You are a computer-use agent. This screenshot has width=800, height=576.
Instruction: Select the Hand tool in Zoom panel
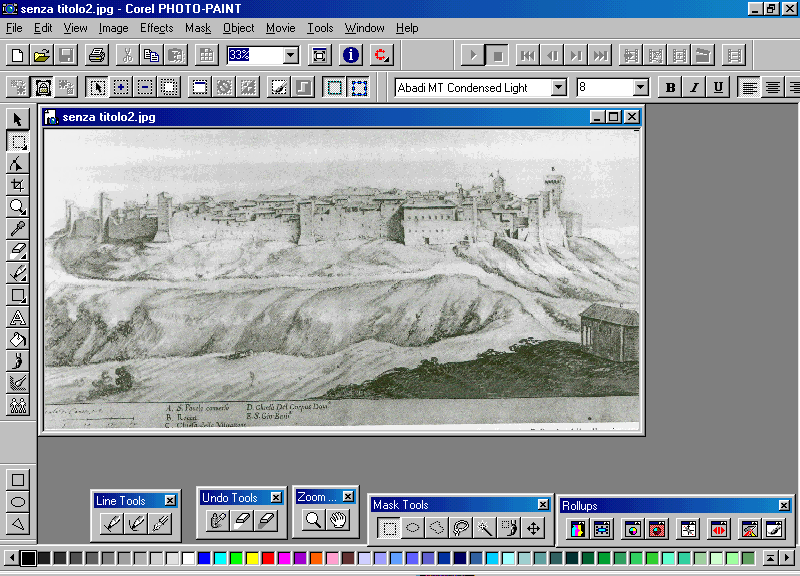click(339, 520)
